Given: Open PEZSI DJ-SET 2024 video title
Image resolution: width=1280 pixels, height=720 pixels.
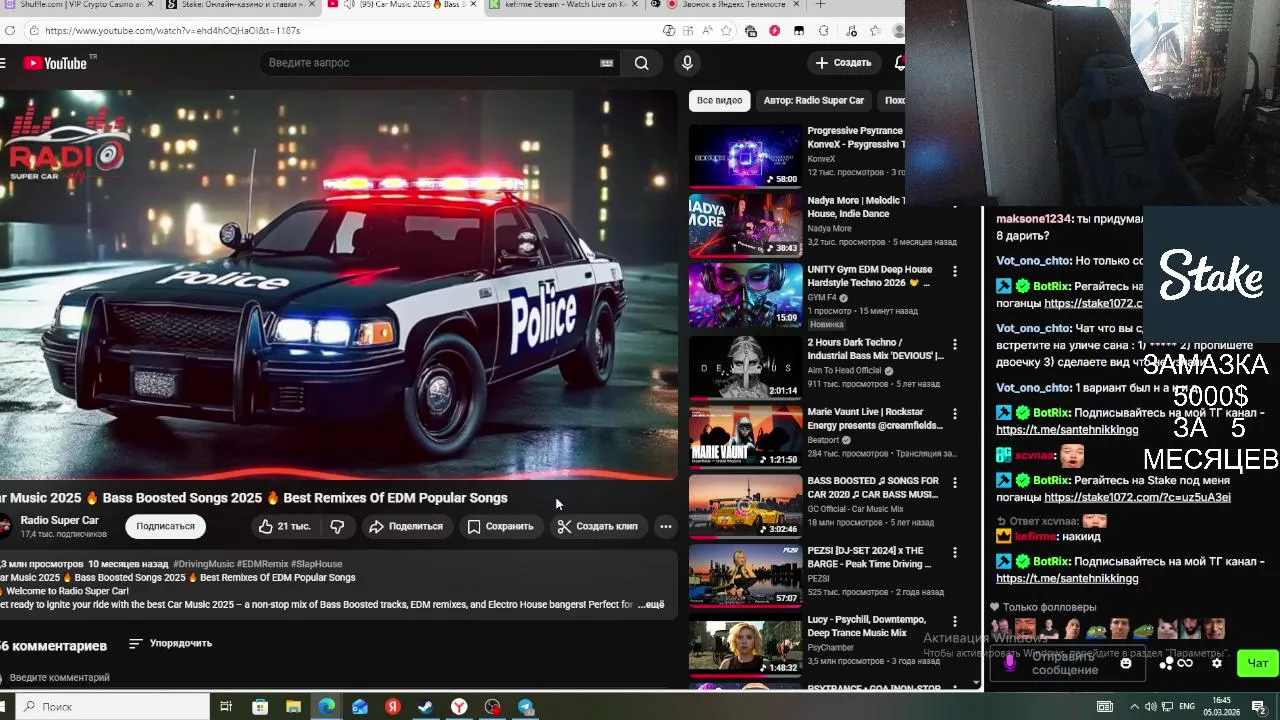Looking at the screenshot, I should click(869, 557).
